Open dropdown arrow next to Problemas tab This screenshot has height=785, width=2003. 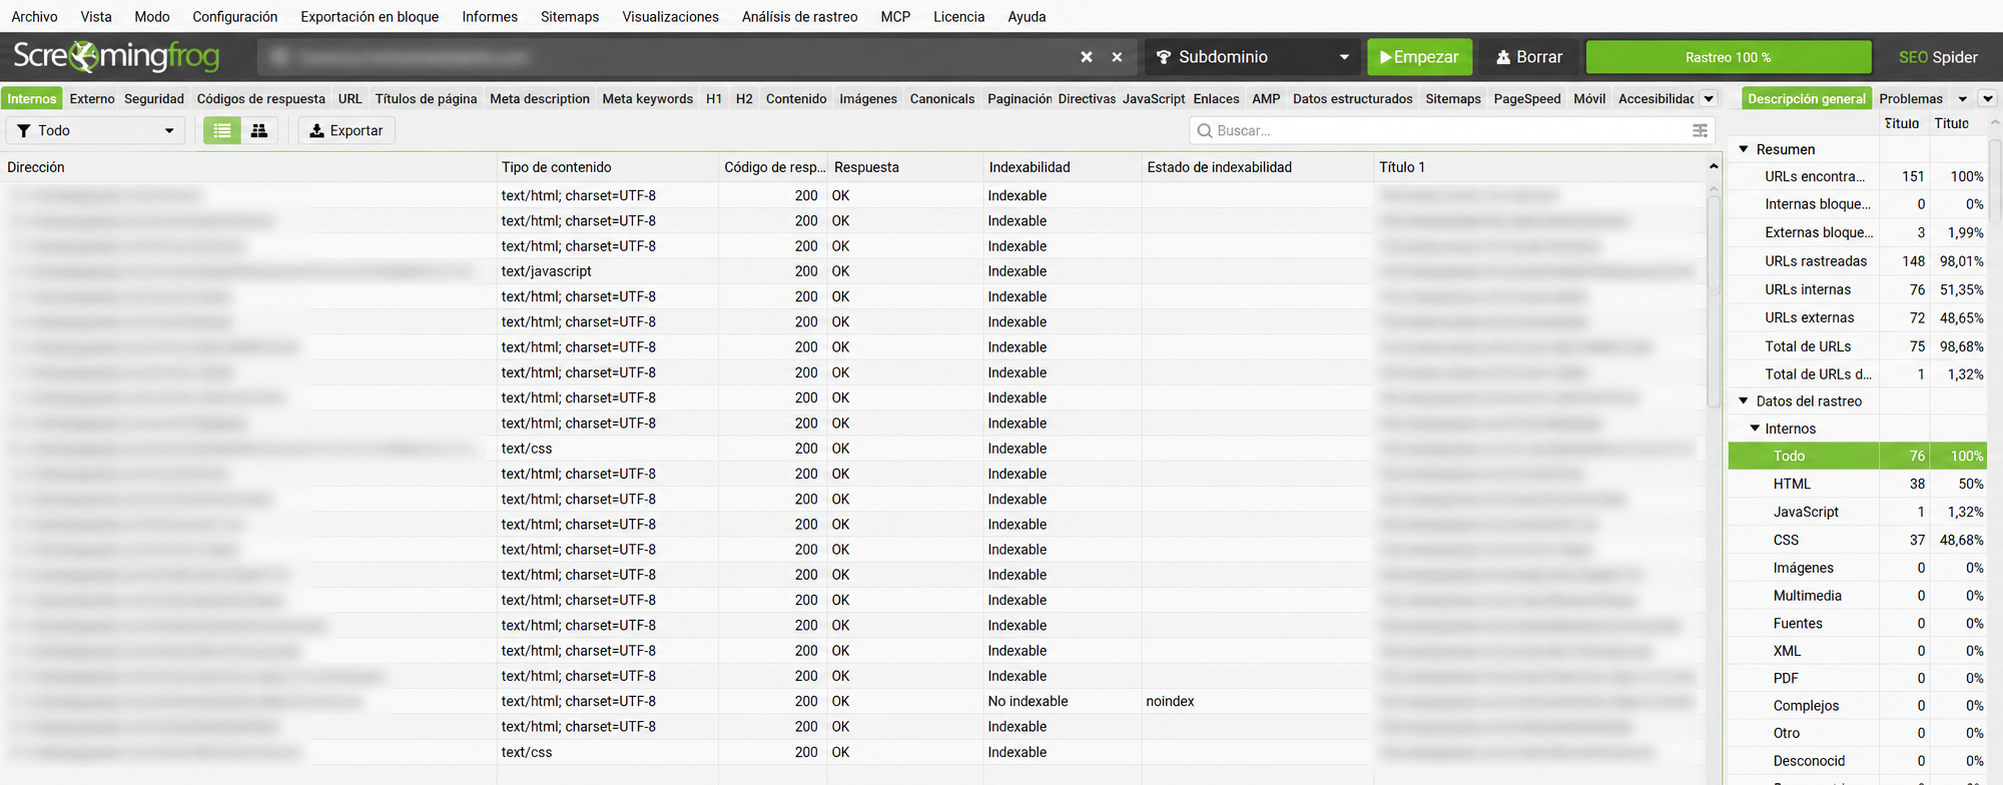[x=1962, y=99]
